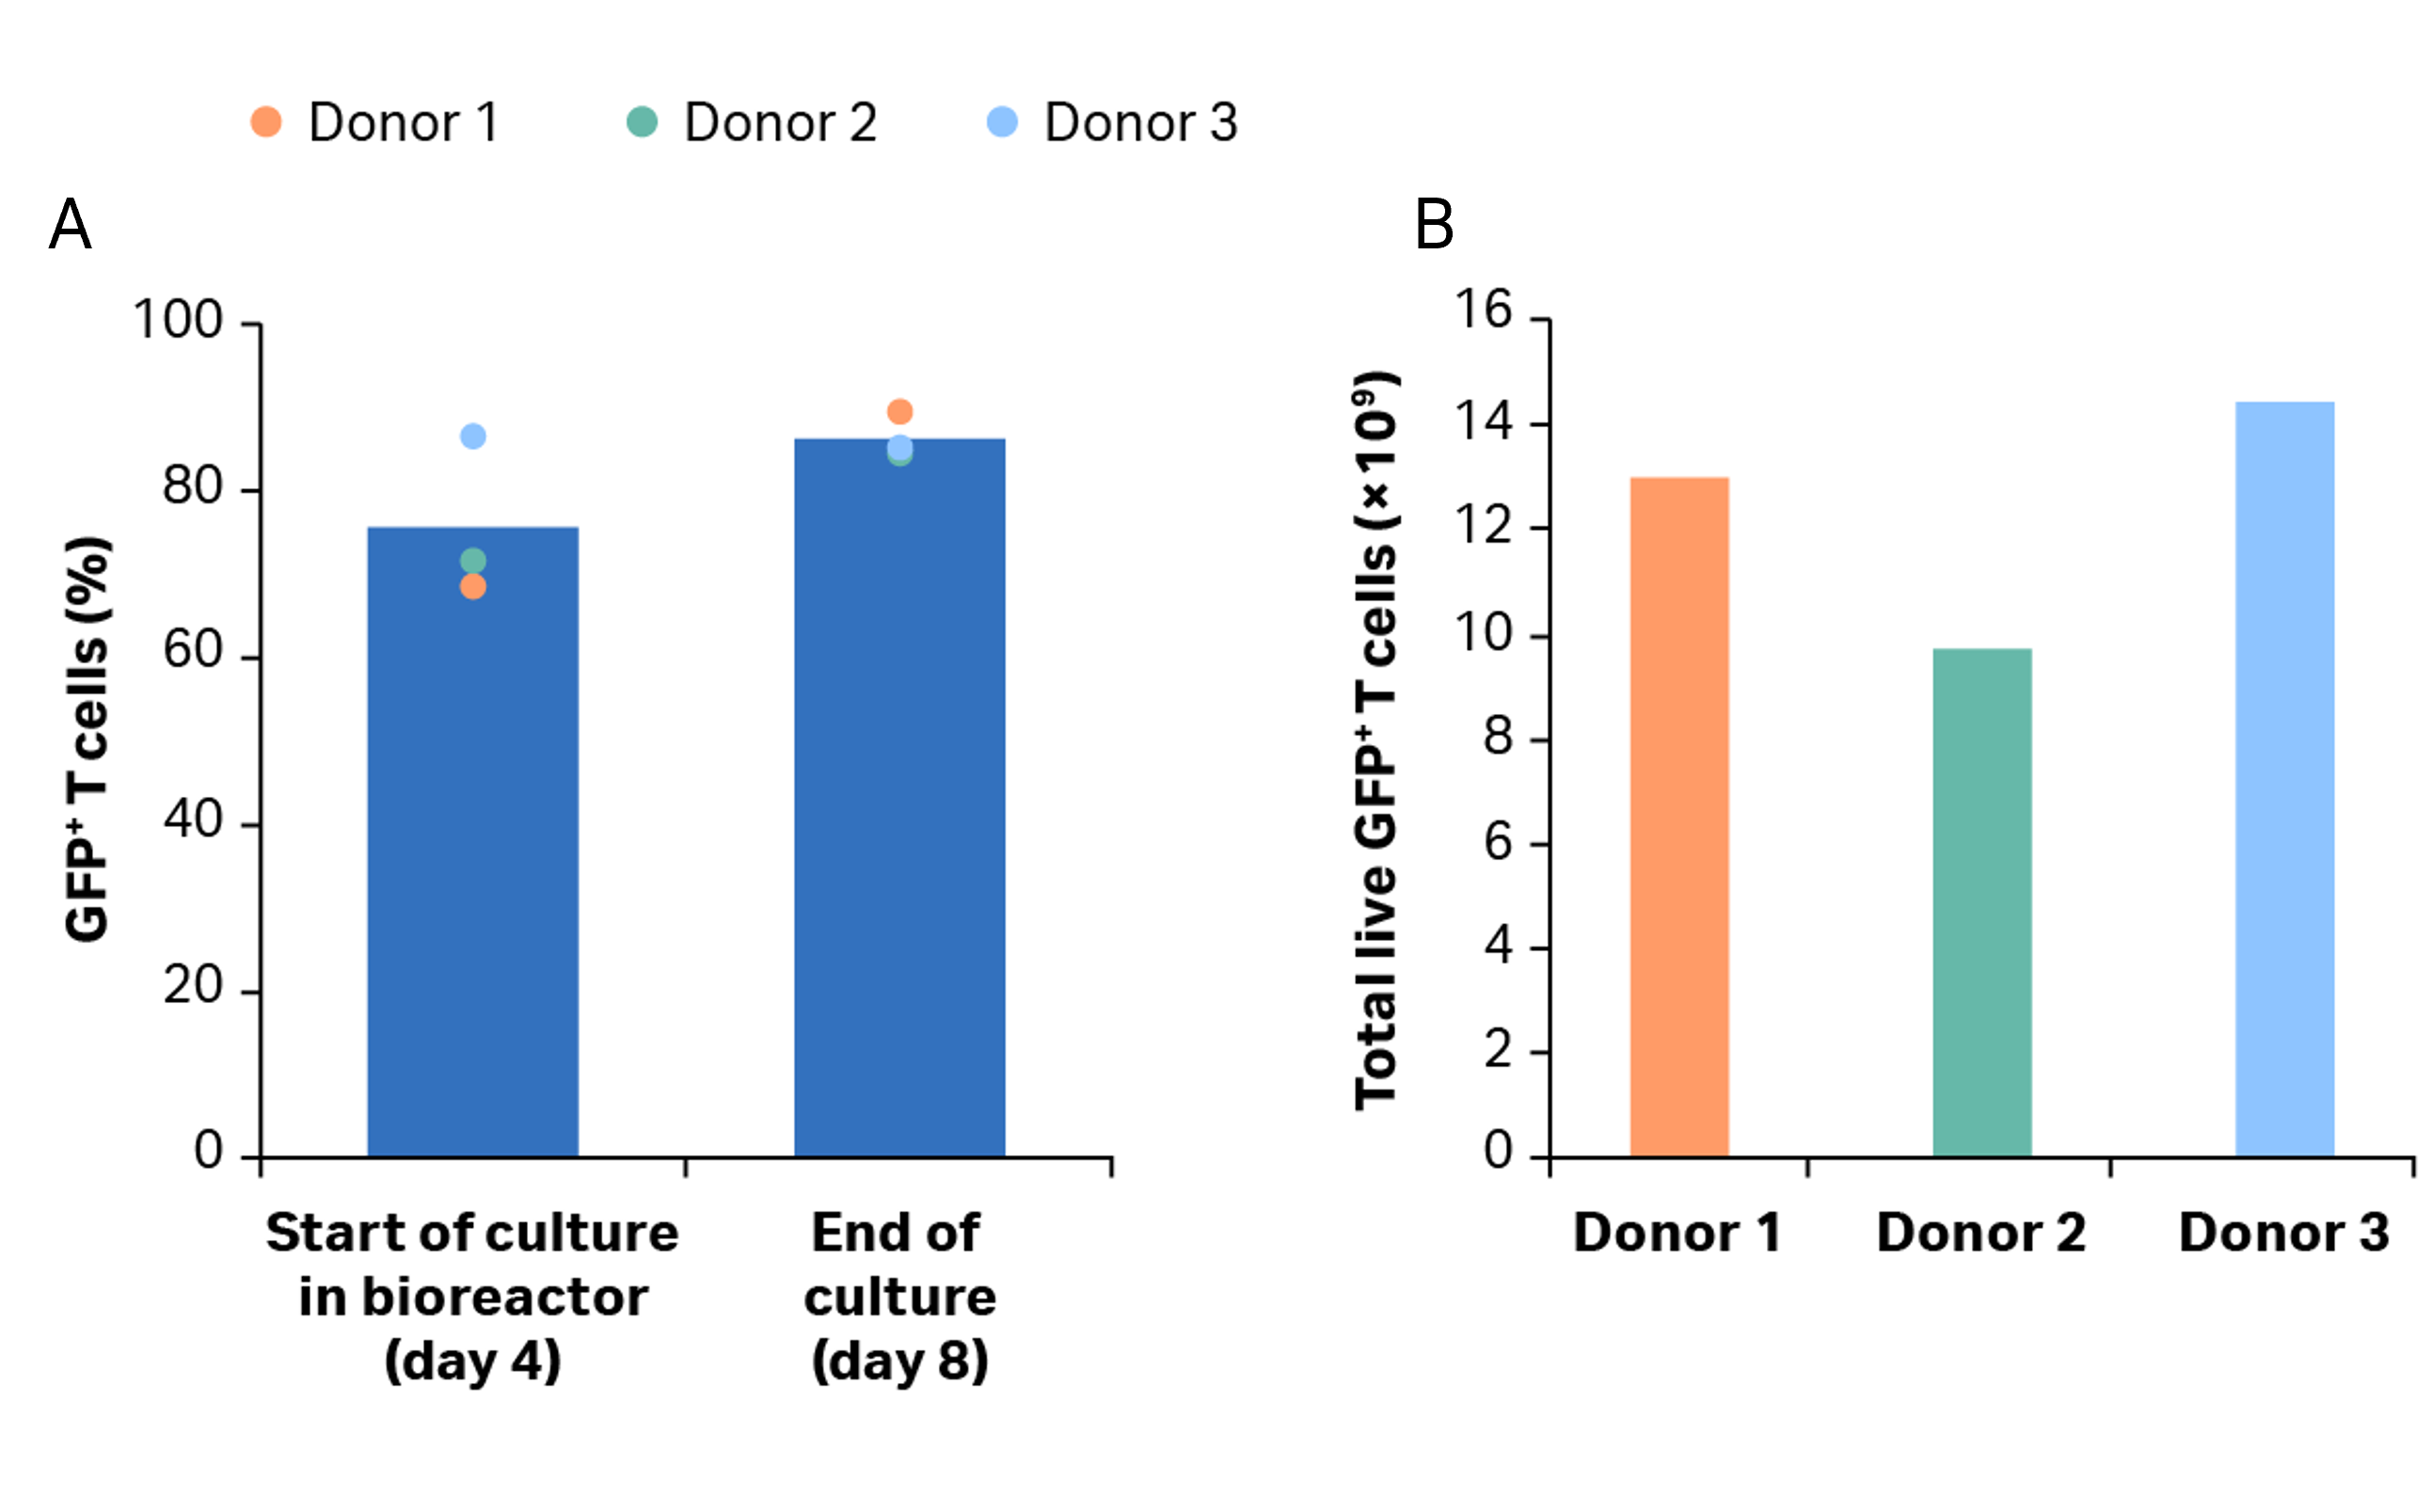Pick the light blue Donor 3 point at day 4

(473, 436)
